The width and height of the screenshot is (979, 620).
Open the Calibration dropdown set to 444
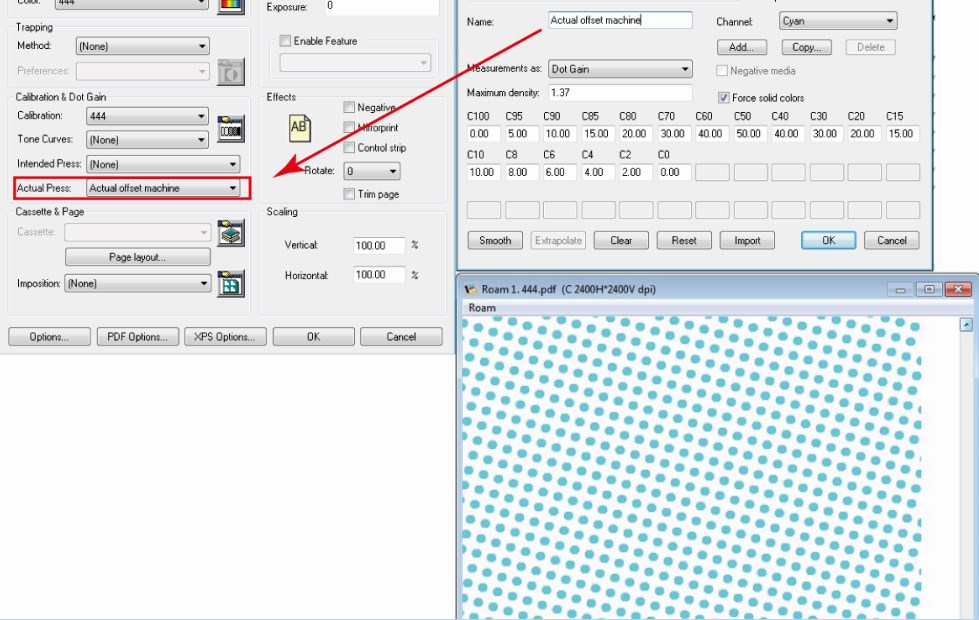(147, 116)
